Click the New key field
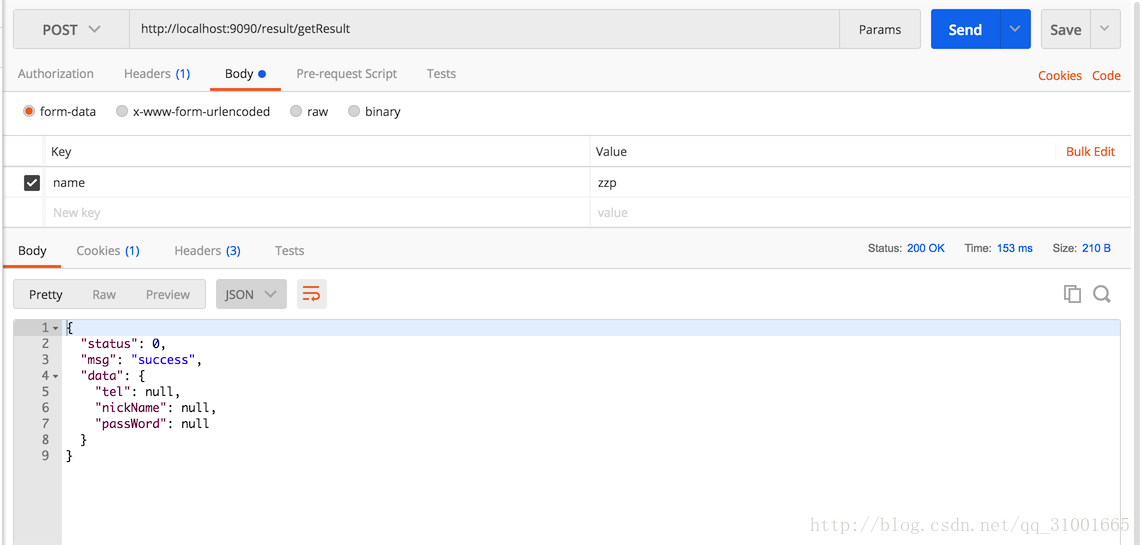 pyautogui.click(x=317, y=212)
